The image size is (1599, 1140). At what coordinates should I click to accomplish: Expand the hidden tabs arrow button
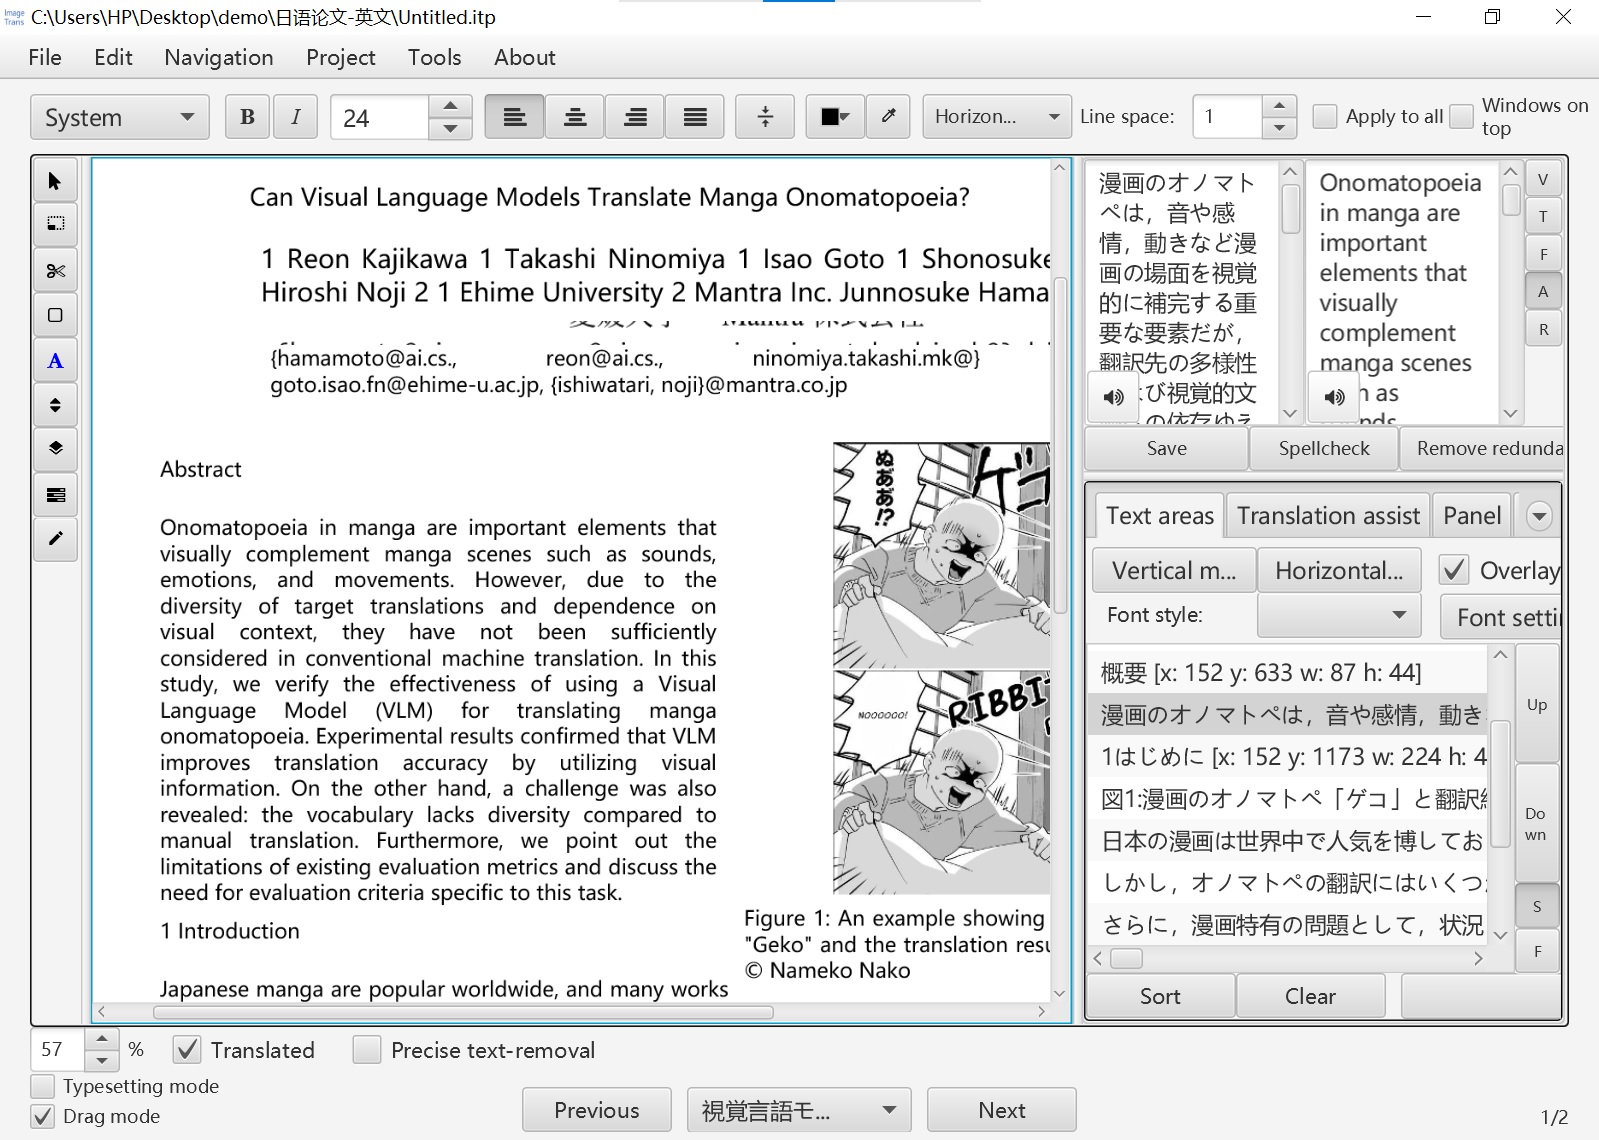click(1539, 516)
